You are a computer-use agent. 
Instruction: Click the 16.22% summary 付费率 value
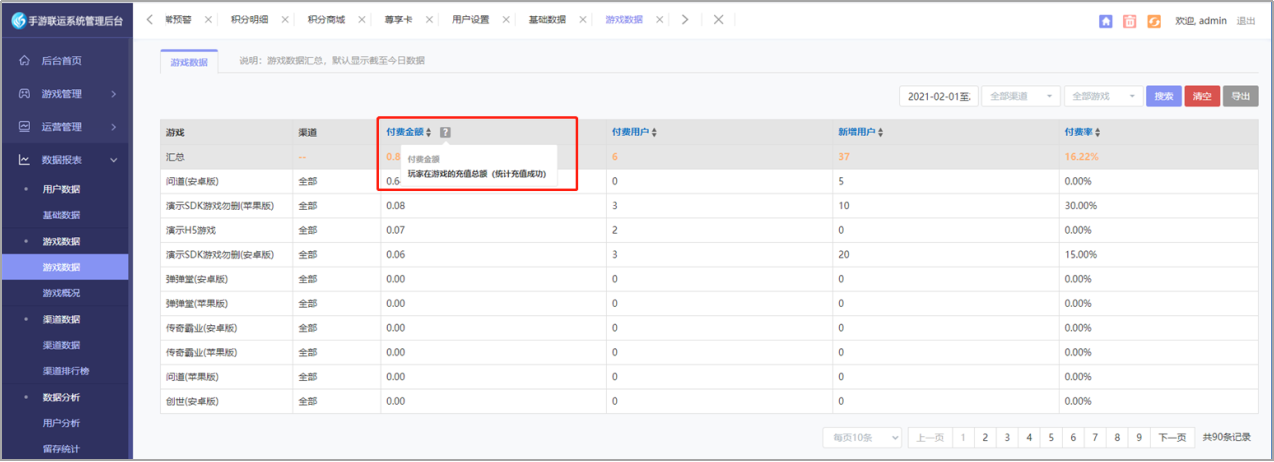click(1081, 157)
